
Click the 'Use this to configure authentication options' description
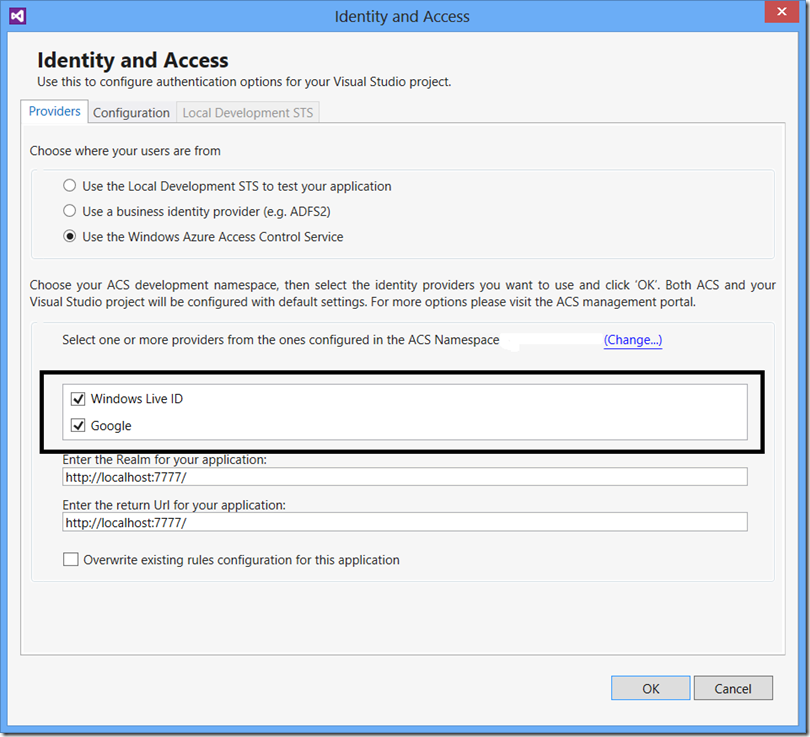point(244,82)
